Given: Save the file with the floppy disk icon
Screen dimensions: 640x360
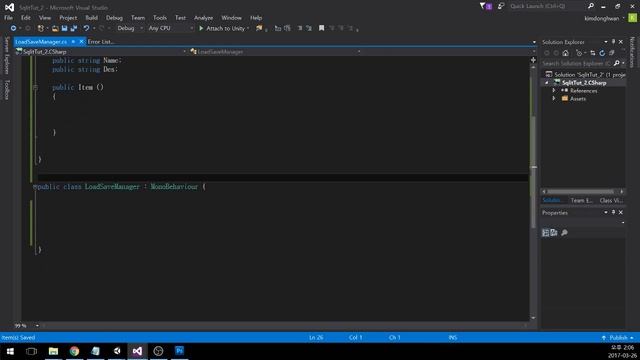Looking at the screenshot, I should (x=64, y=28).
